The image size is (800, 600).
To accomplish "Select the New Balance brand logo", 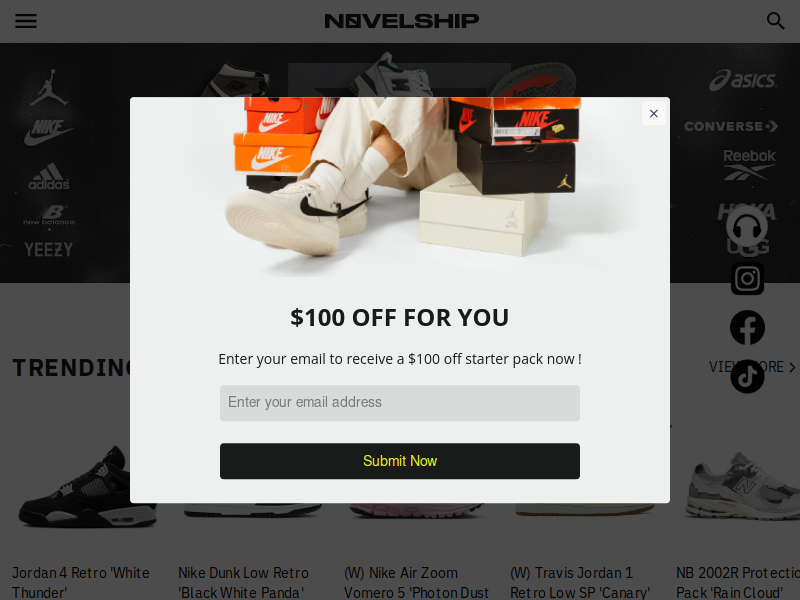I will click(x=49, y=215).
